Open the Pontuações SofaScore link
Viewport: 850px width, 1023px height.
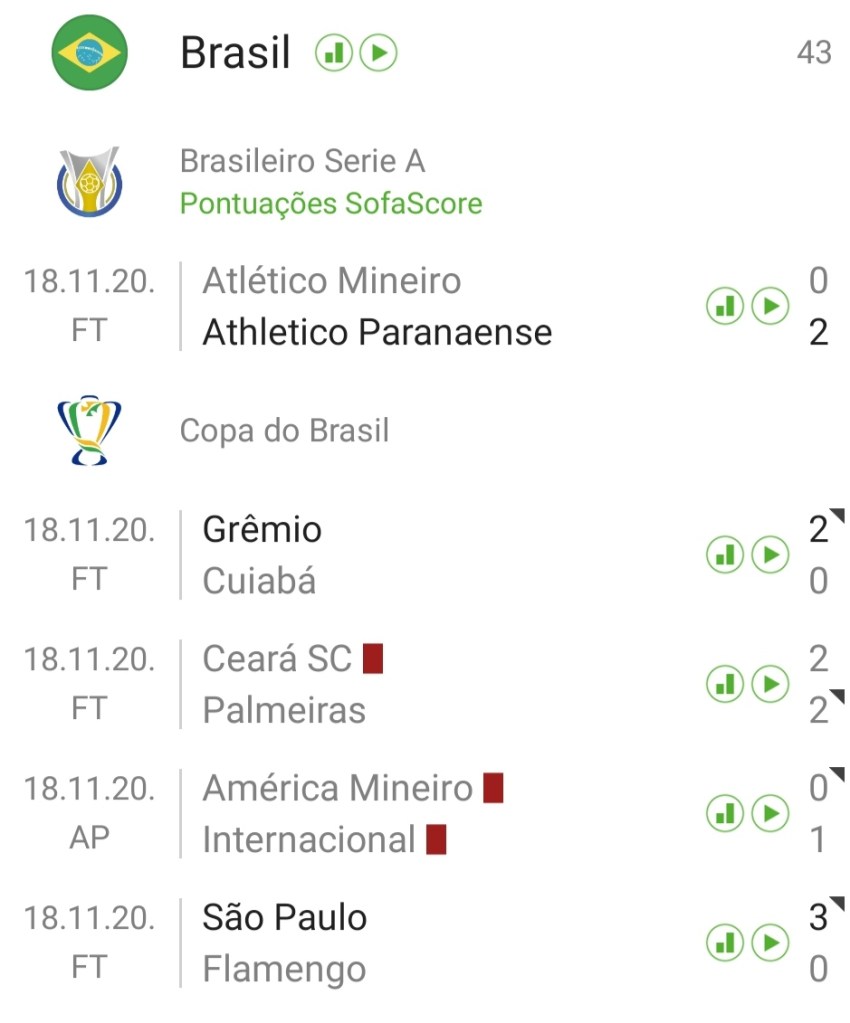331,204
